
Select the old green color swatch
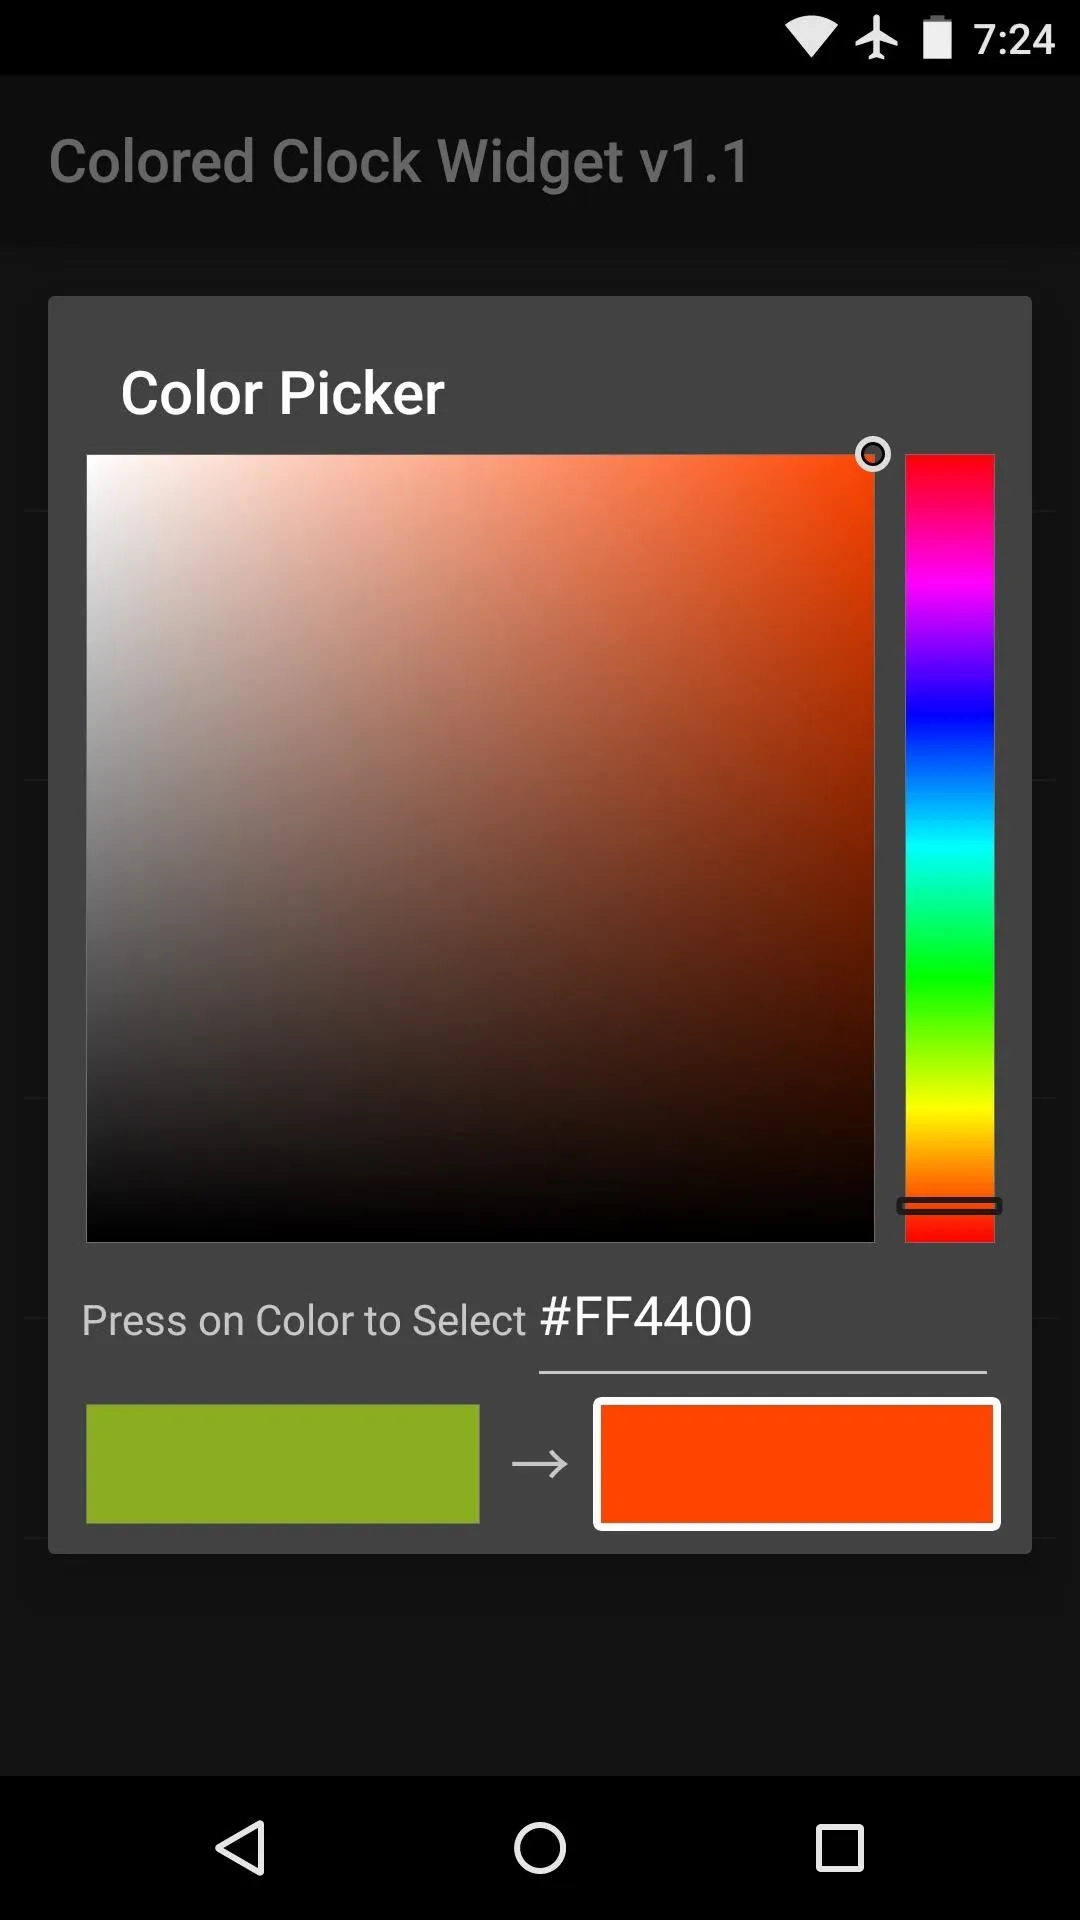pos(283,1464)
